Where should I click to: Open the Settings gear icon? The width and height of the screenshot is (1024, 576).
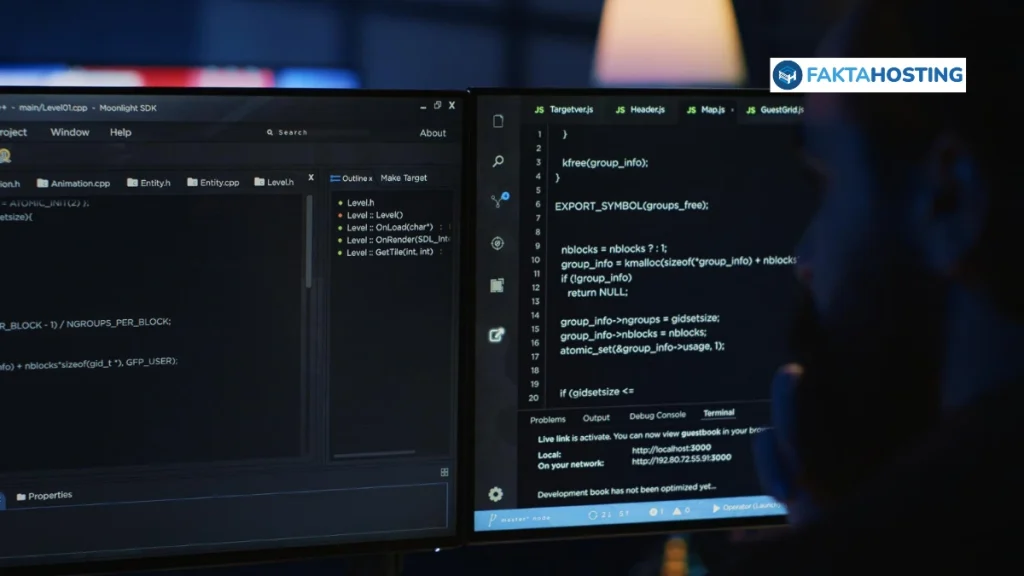[x=495, y=494]
